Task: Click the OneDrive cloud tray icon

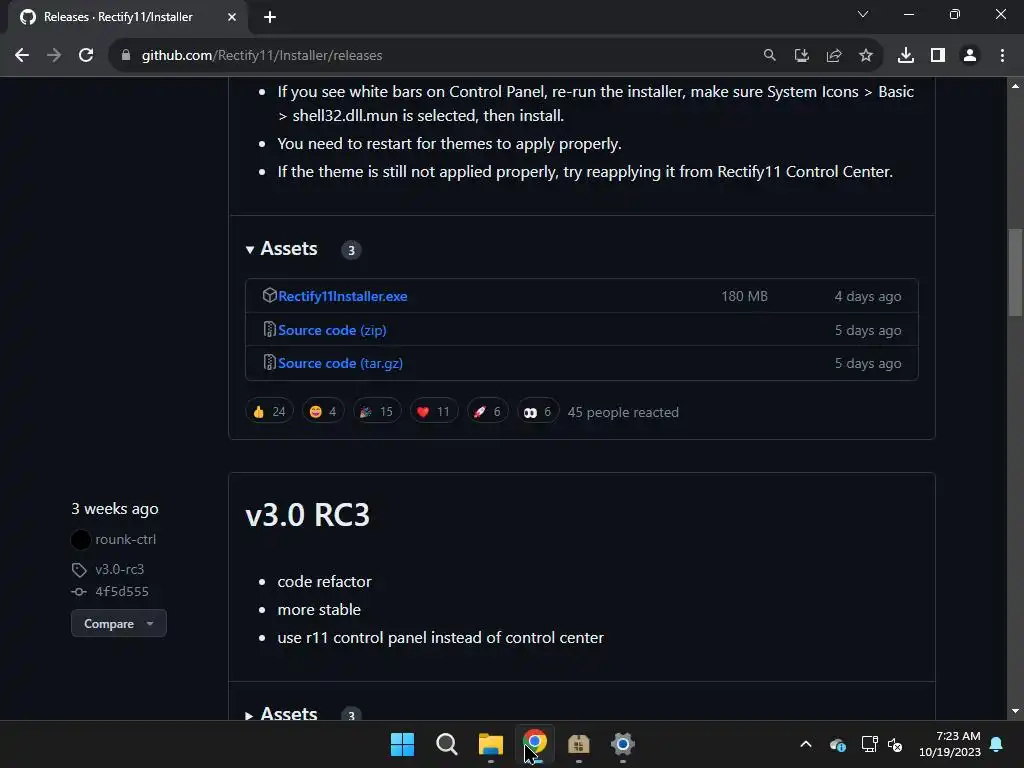Action: (838, 744)
